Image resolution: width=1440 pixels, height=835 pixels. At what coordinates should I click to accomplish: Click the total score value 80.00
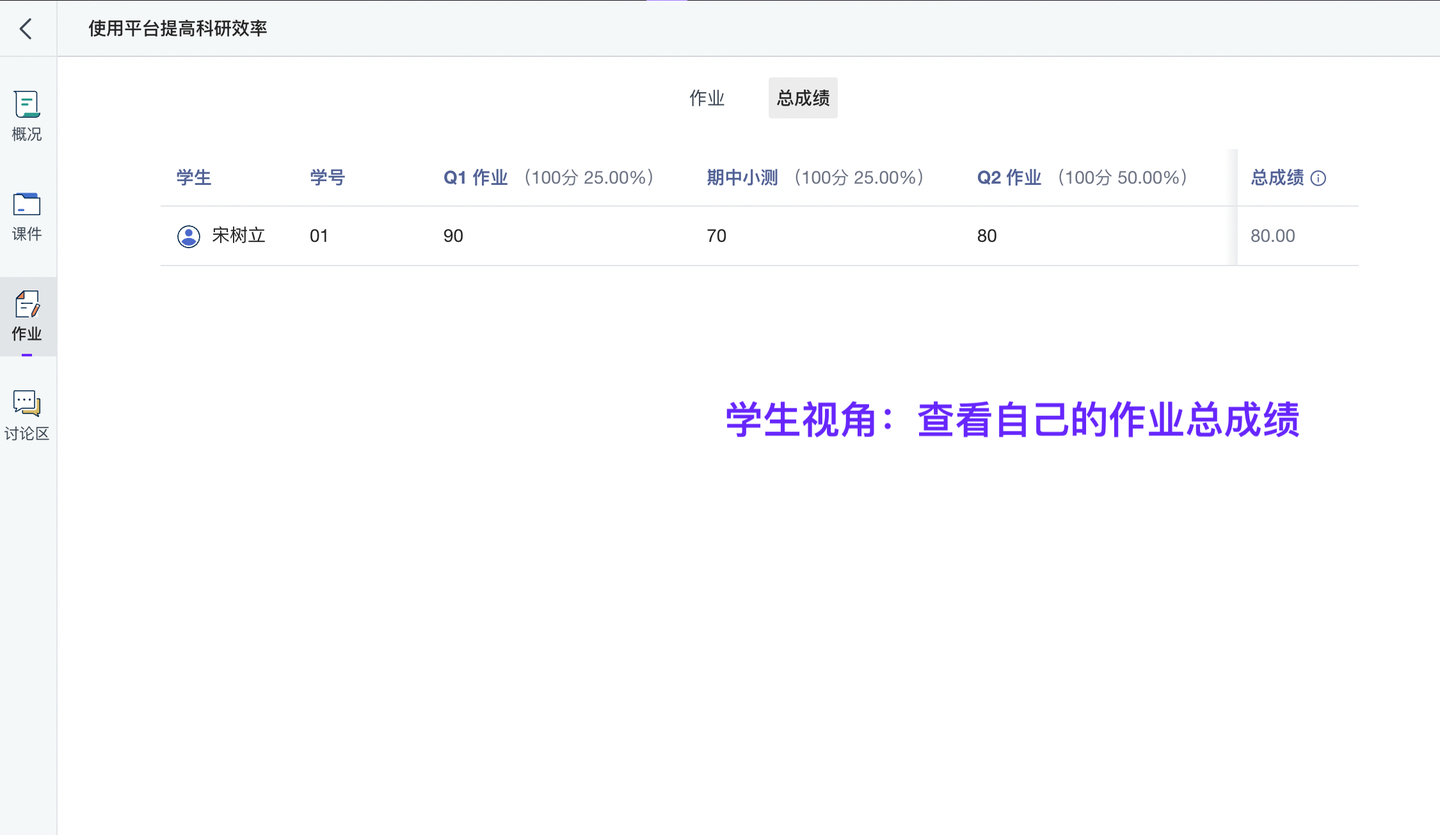point(1271,236)
